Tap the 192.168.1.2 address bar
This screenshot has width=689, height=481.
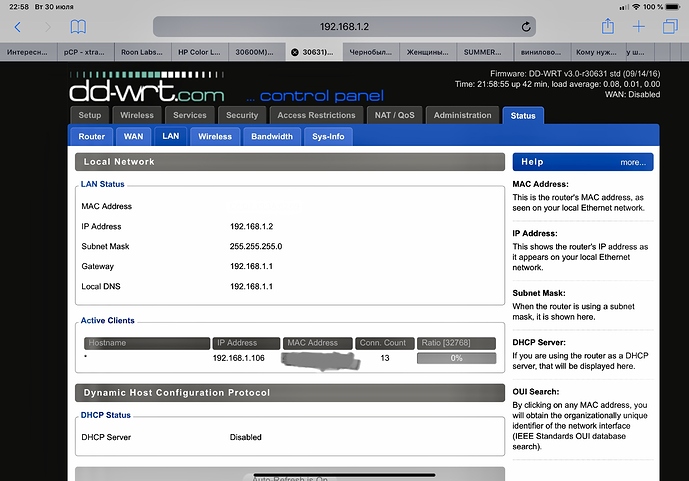point(344,27)
